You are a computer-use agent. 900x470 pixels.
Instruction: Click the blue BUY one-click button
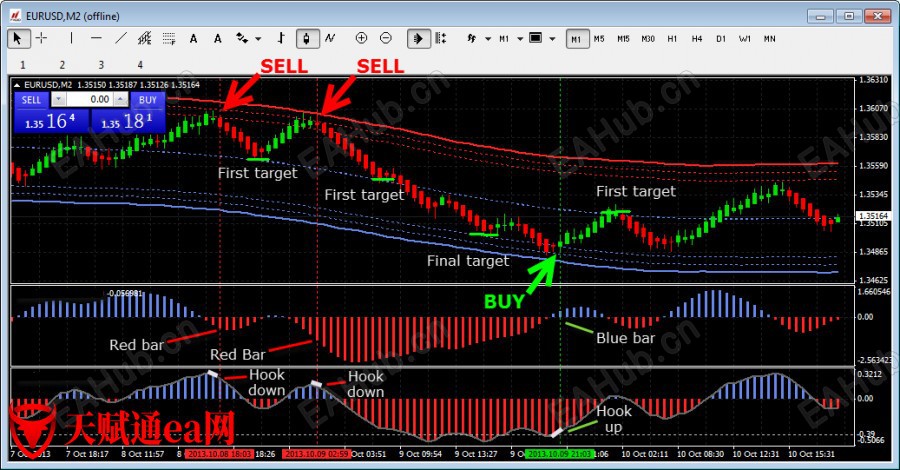tap(148, 100)
